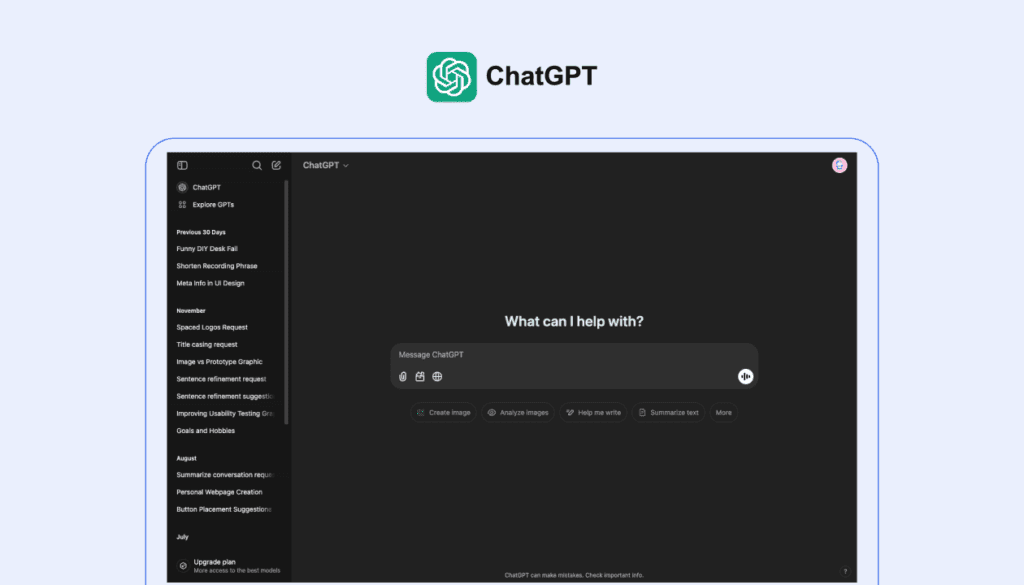Open the tools box icon in the message bar
Screen dimensions: 1024x585
click(x=420, y=377)
